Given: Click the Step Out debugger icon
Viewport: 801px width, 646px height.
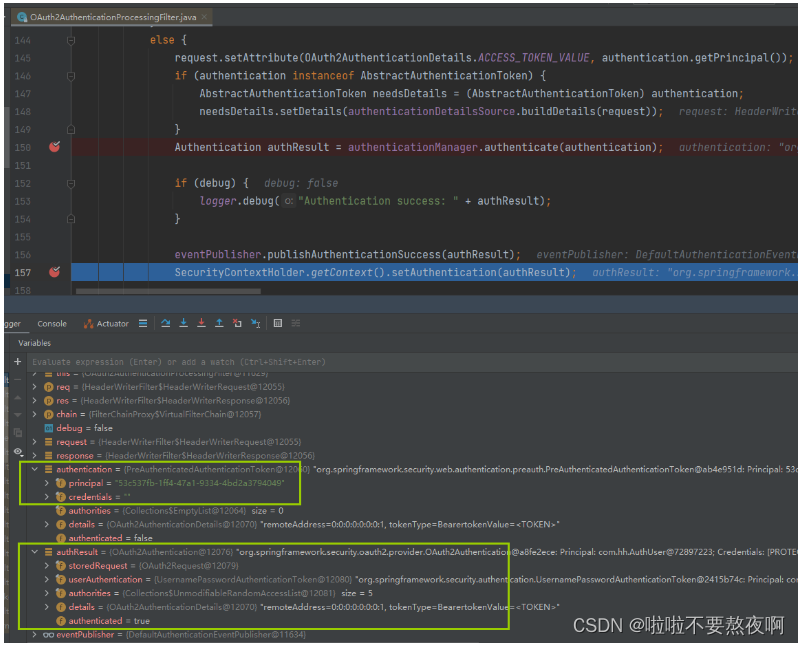Looking at the screenshot, I should 219,324.
